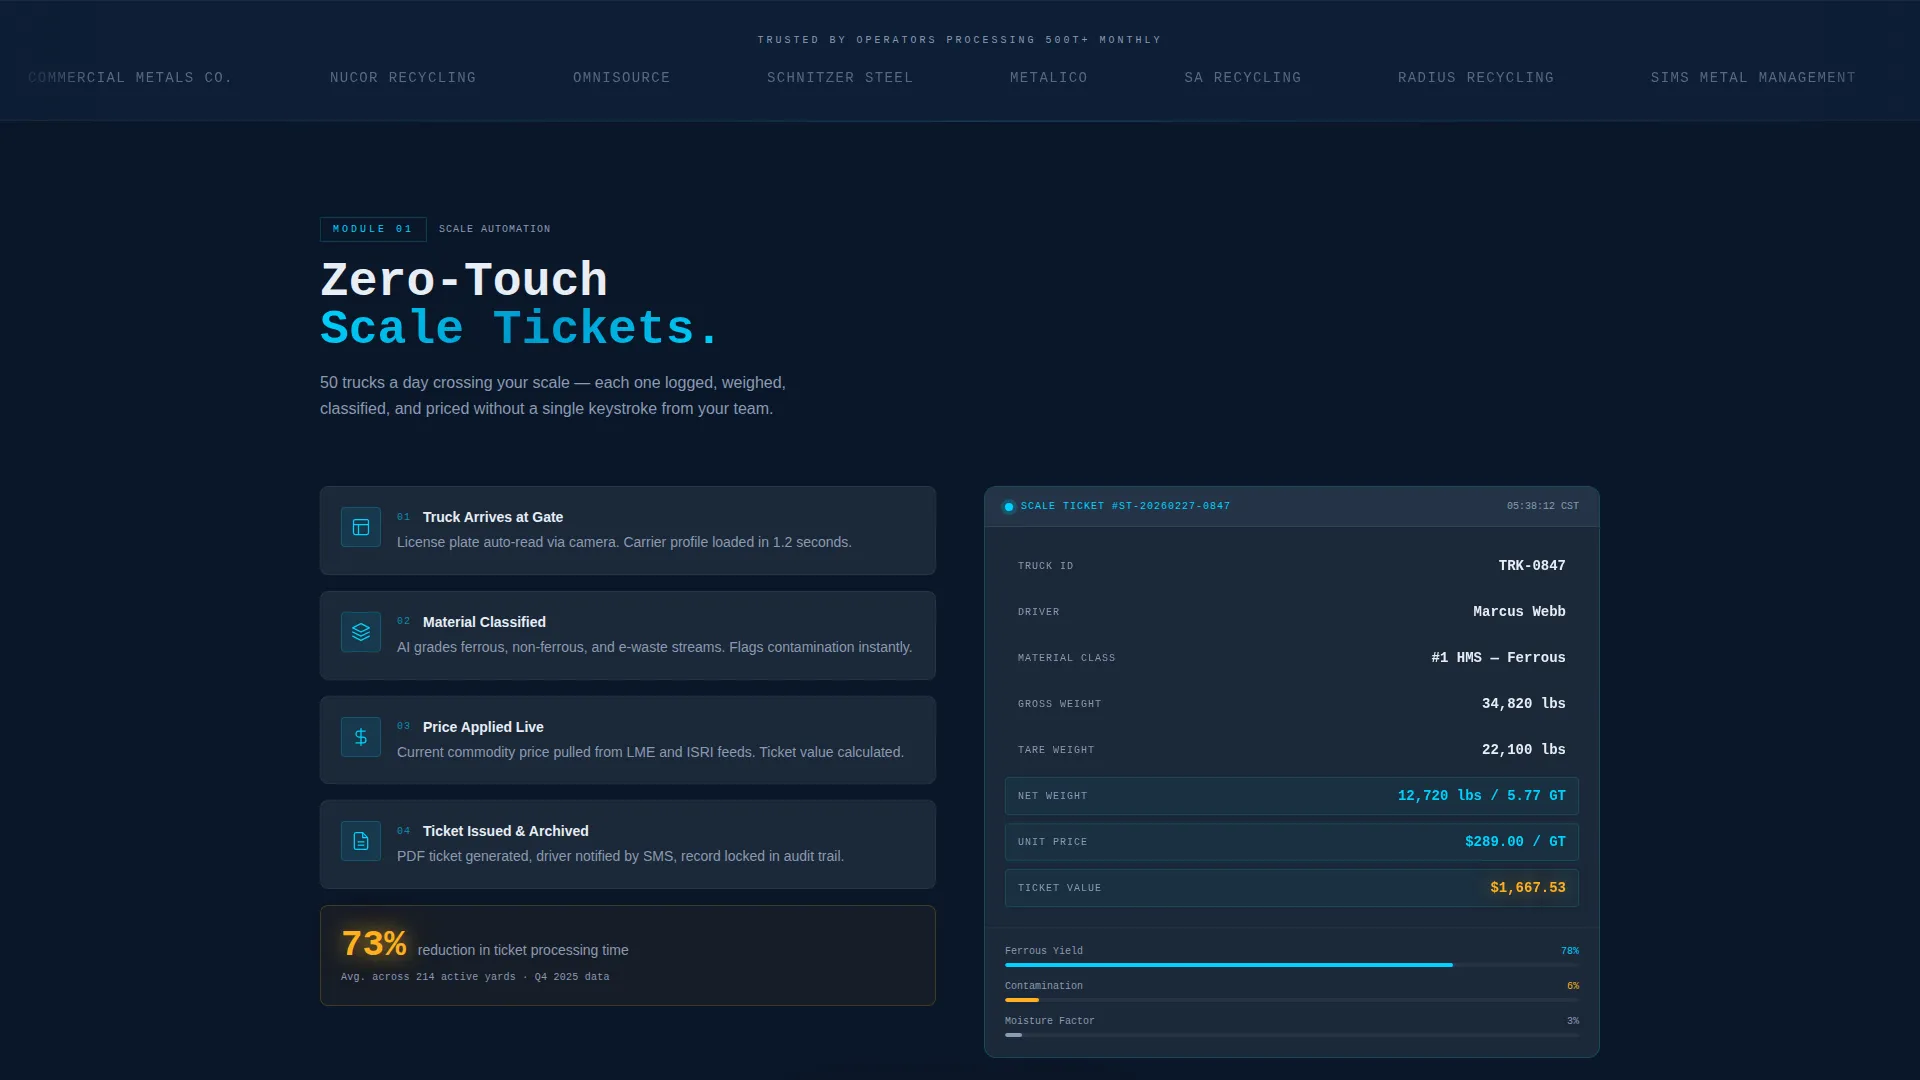Click the SA Recycling logo text
The height and width of the screenshot is (1080, 1920).
pos(1243,78)
